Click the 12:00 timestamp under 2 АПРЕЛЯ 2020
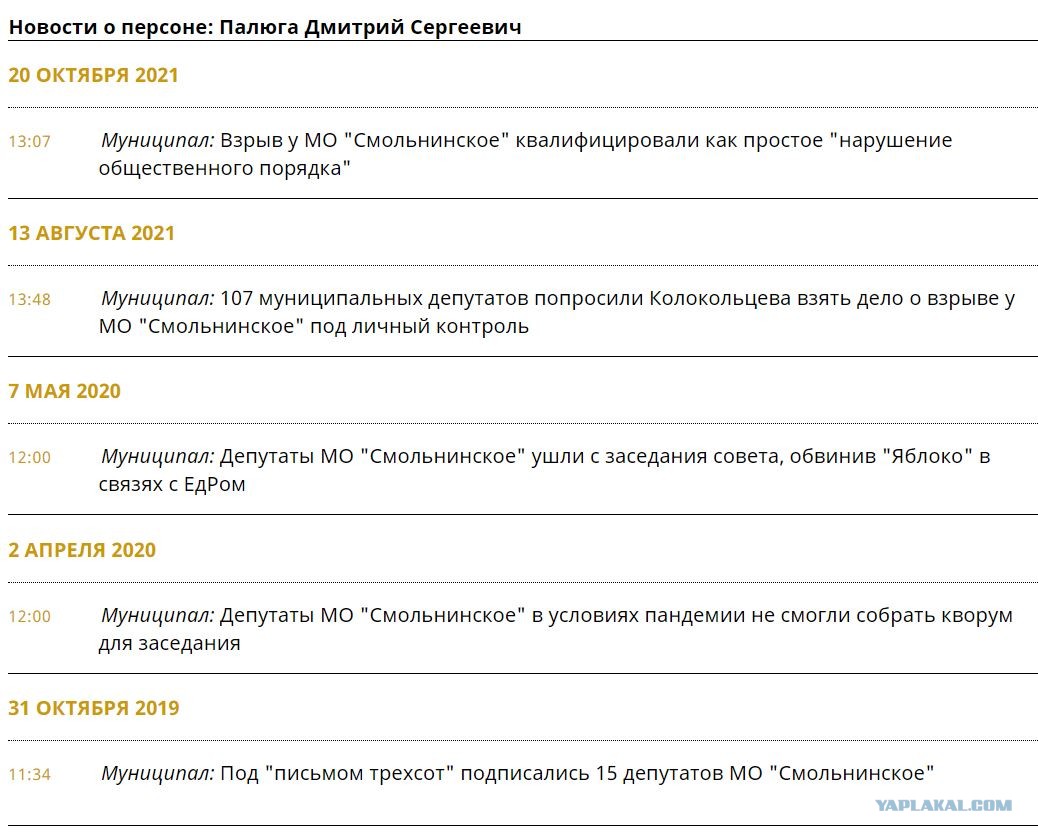The image size is (1038, 835). coord(29,617)
